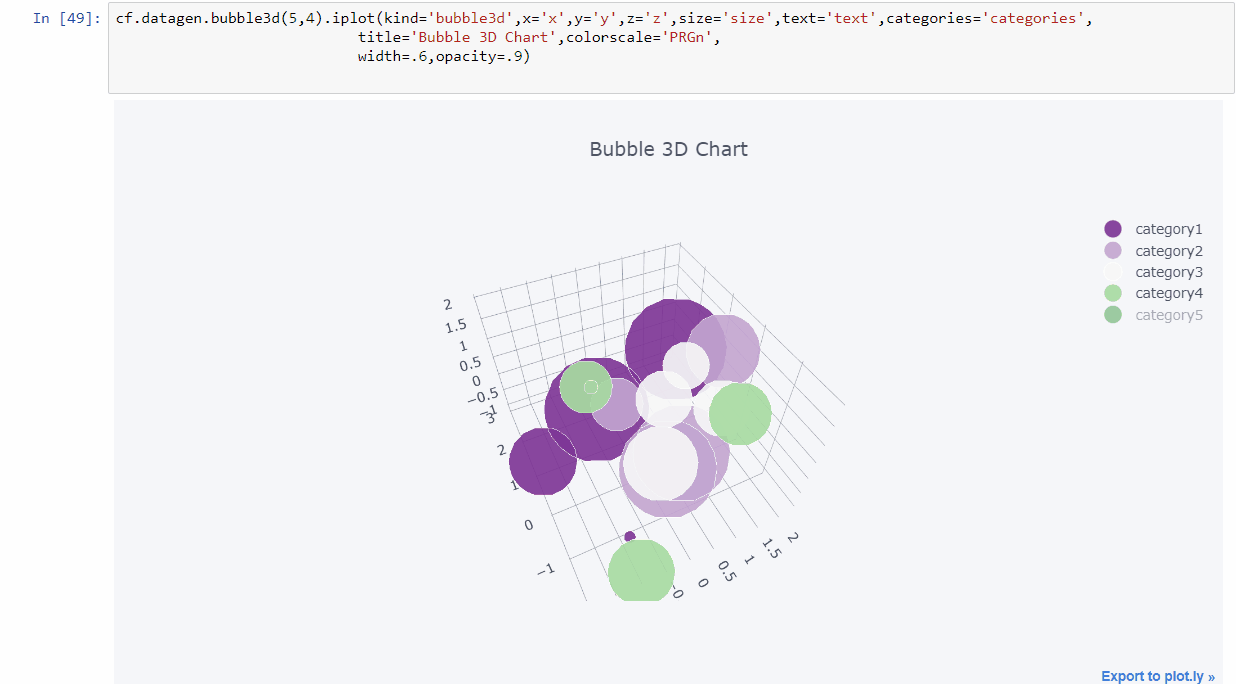Image resolution: width=1236 pixels, height=684 pixels.
Task: Click the white category3 legend marker
Action: click(x=1113, y=272)
